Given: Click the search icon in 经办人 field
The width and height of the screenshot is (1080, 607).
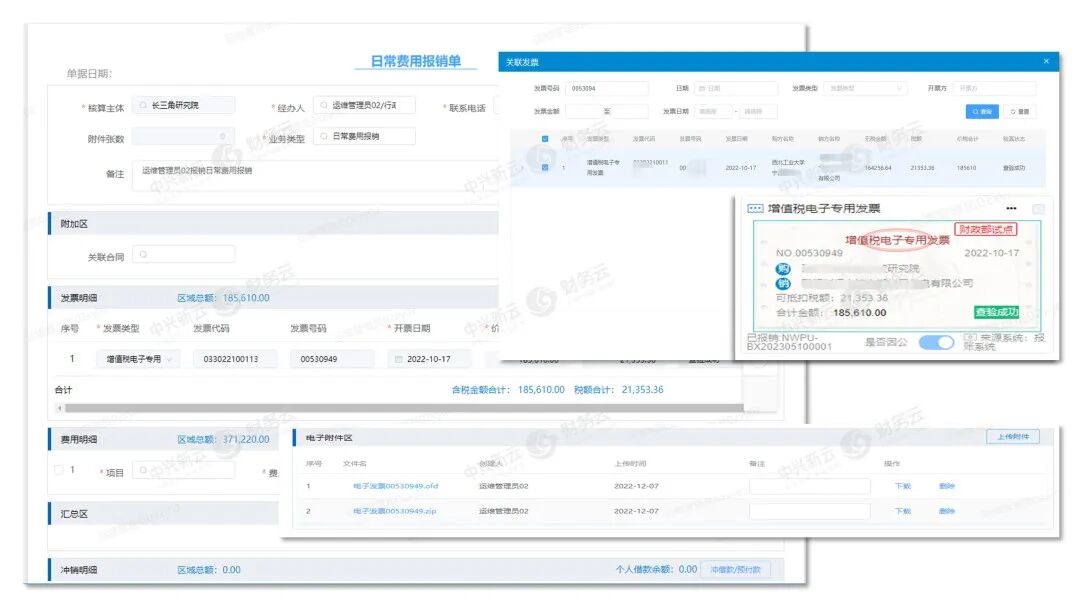Looking at the screenshot, I should 324,105.
